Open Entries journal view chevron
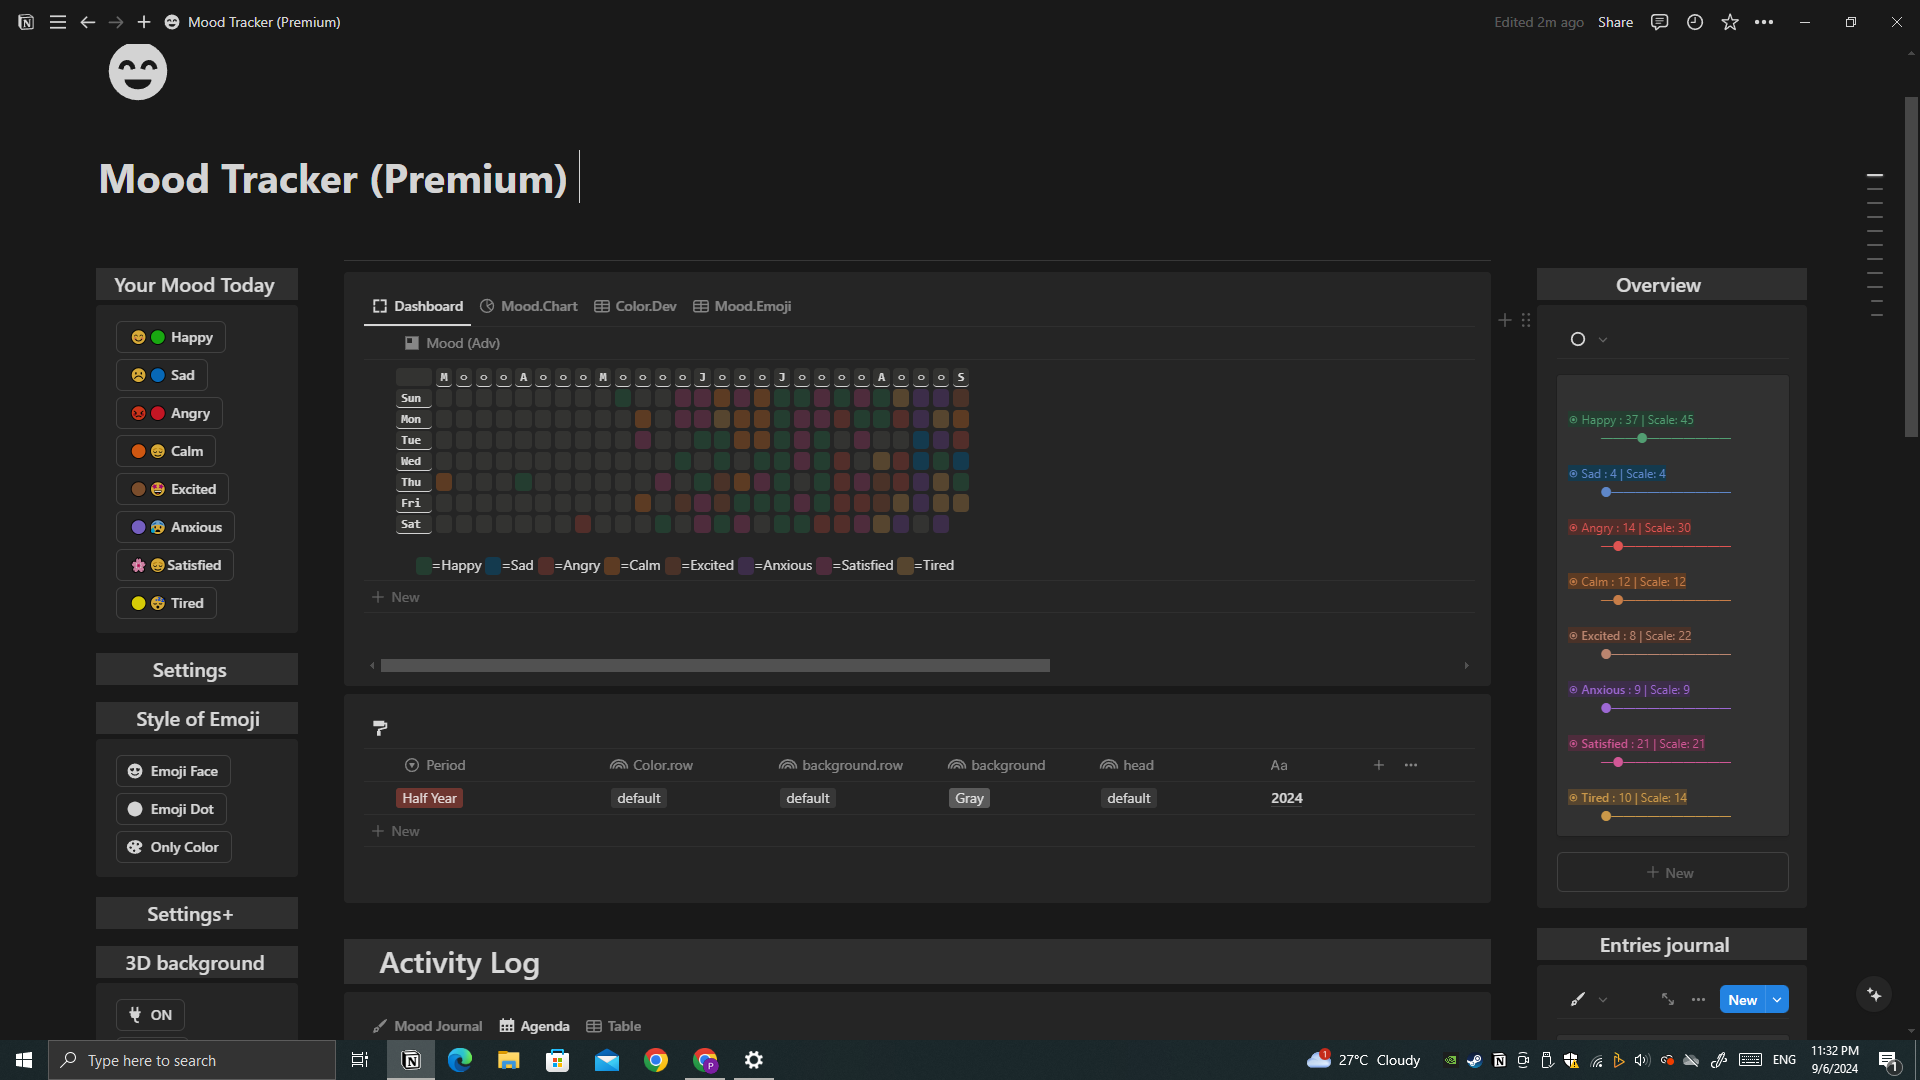This screenshot has width=1920, height=1080. coord(1603,999)
